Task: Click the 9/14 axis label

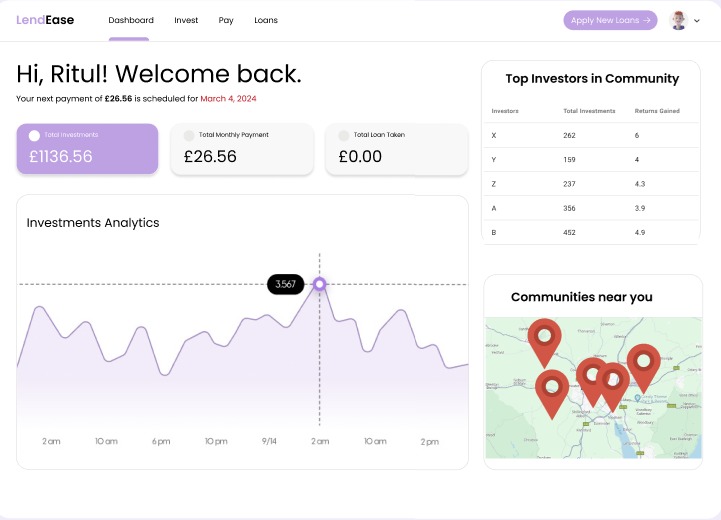Action: 269,441
